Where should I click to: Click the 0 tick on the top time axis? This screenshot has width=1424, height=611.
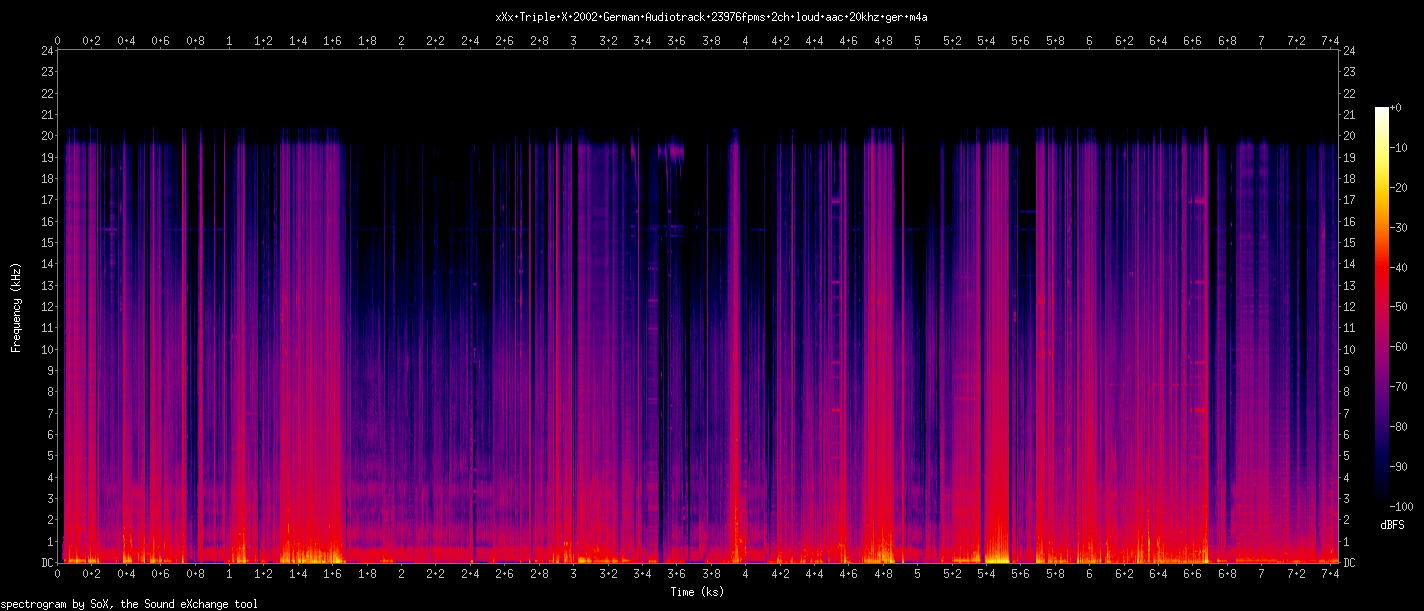click(57, 41)
